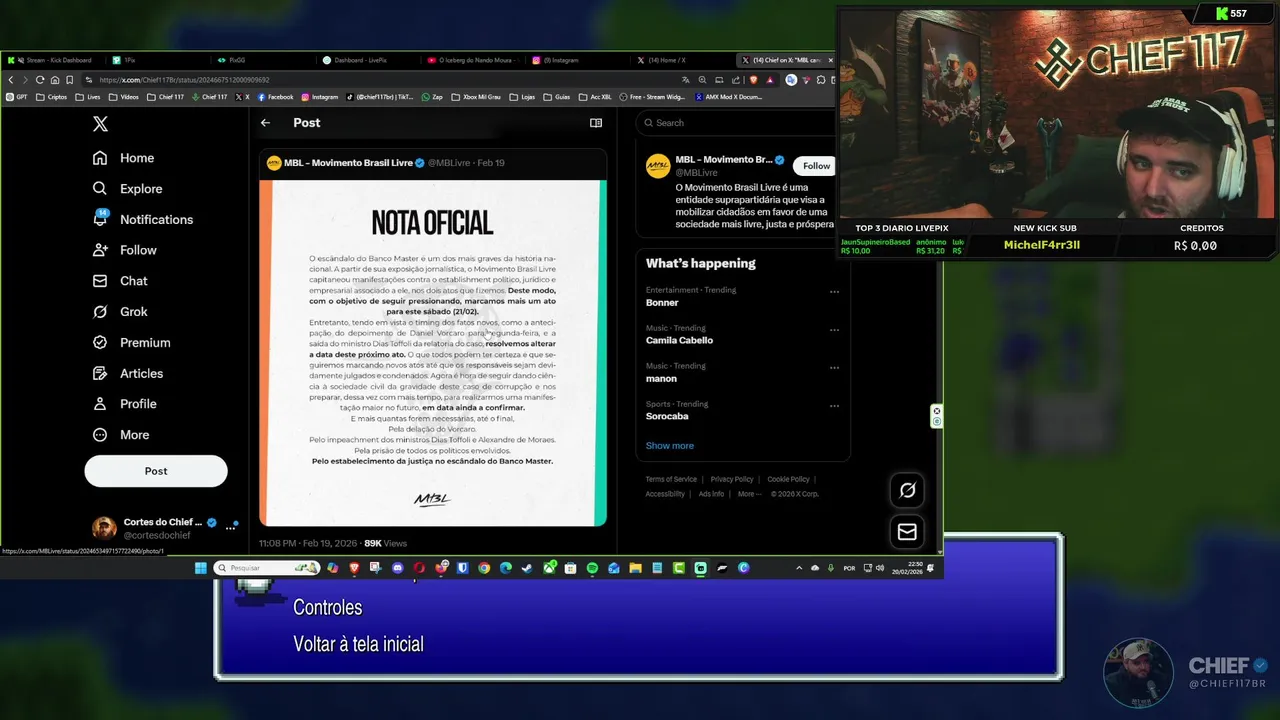The image size is (1280, 720).
Task: Open the Bonner trending topic
Action: pyautogui.click(x=662, y=302)
